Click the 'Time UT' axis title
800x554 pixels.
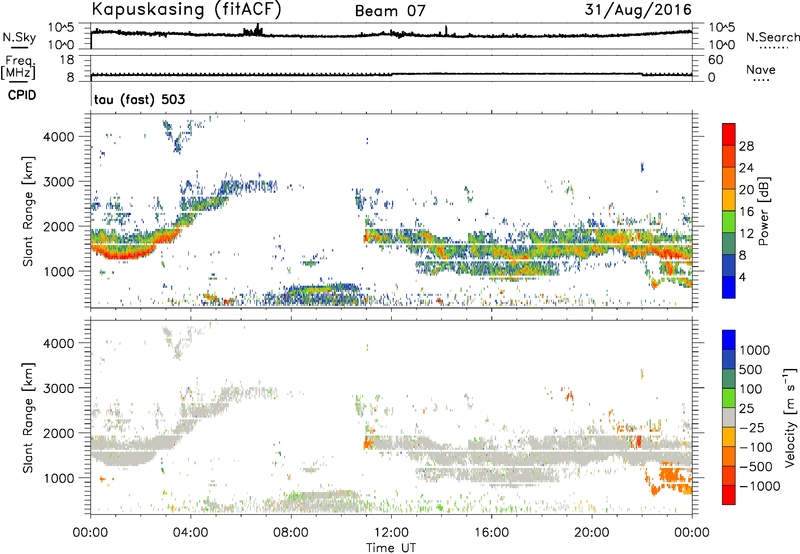(391, 548)
